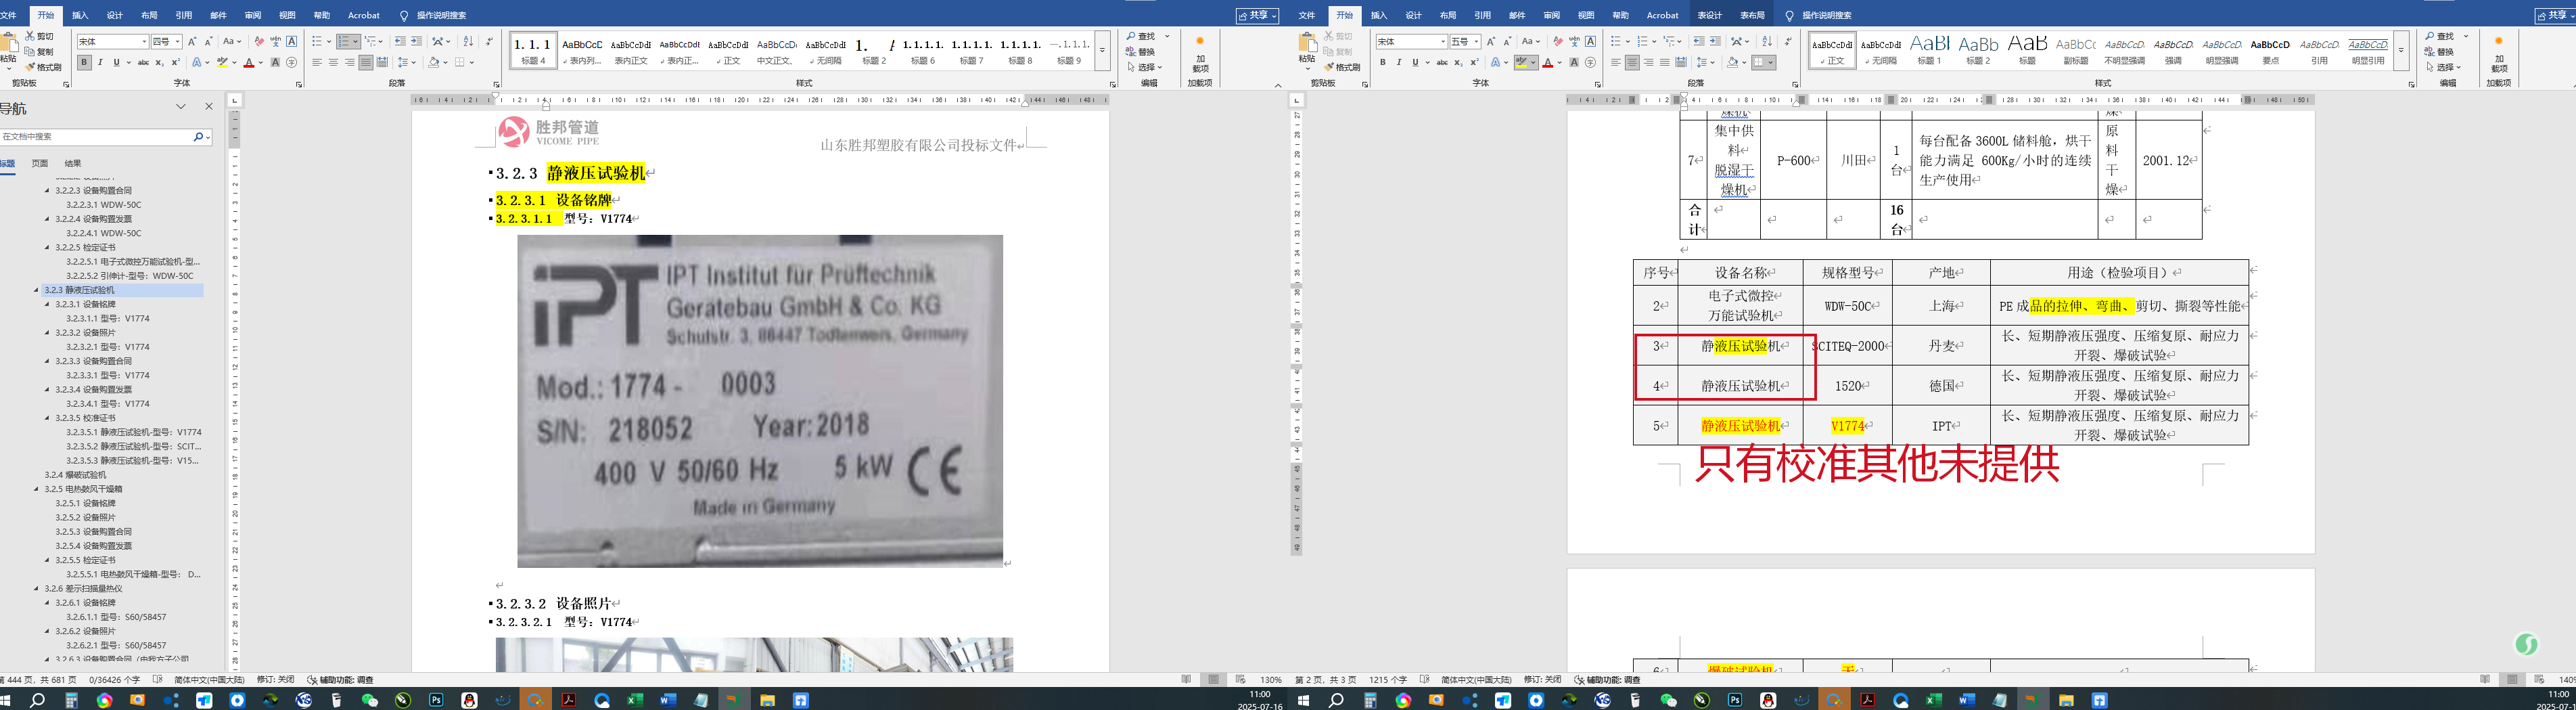Click font color red A in right window

1548,63
